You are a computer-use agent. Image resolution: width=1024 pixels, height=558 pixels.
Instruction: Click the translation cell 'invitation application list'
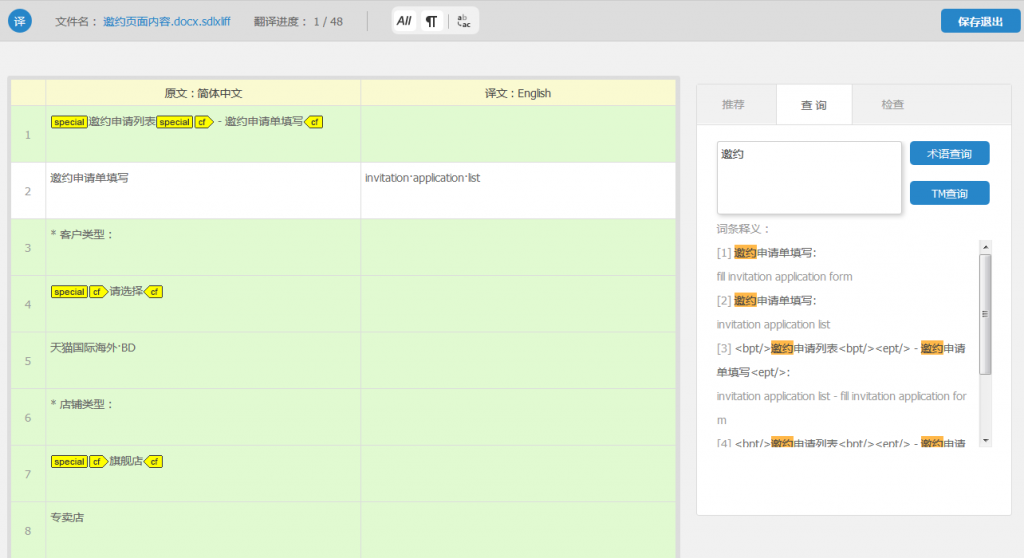click(x=517, y=190)
